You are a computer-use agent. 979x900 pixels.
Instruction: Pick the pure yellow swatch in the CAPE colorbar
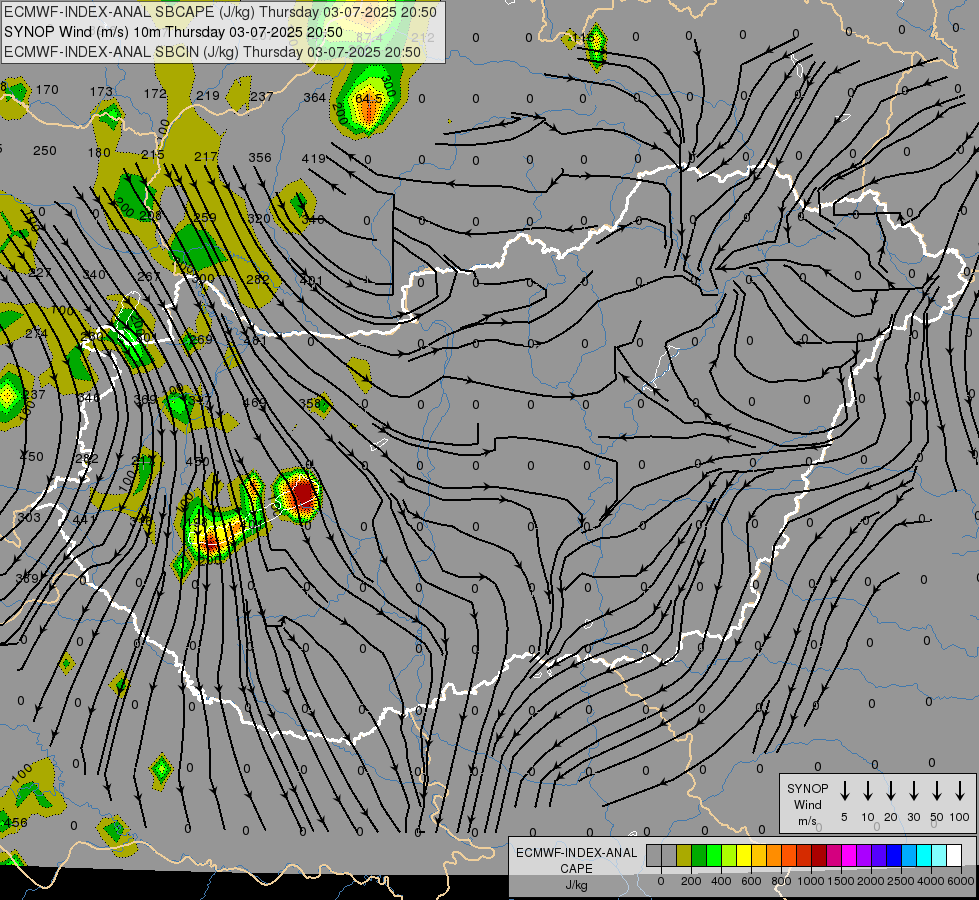pyautogui.click(x=744, y=855)
